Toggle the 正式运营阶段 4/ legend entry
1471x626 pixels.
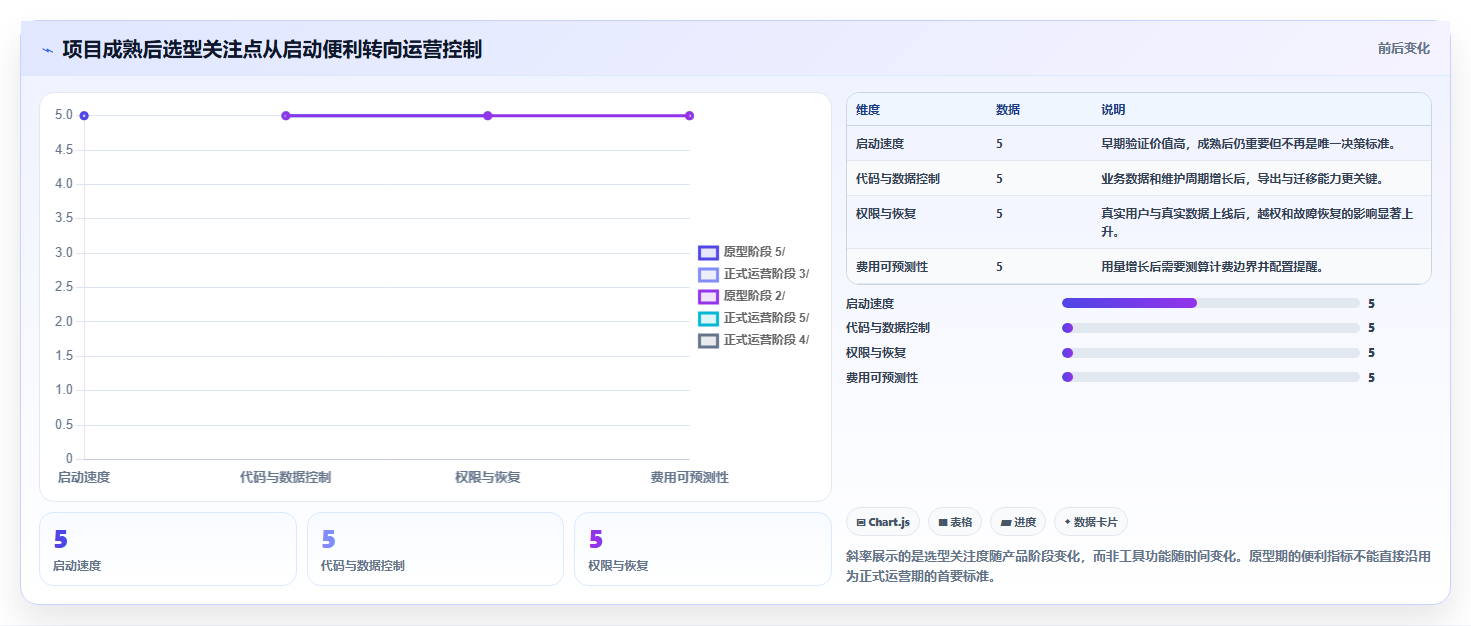(x=753, y=340)
